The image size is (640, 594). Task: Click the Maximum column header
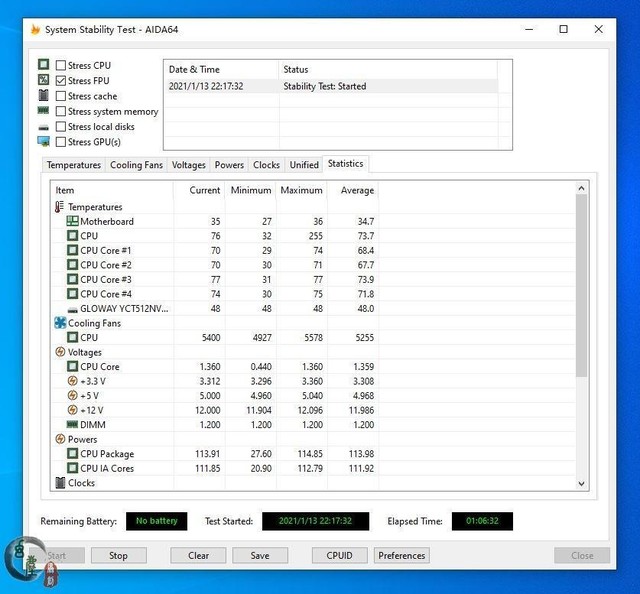[x=302, y=191]
